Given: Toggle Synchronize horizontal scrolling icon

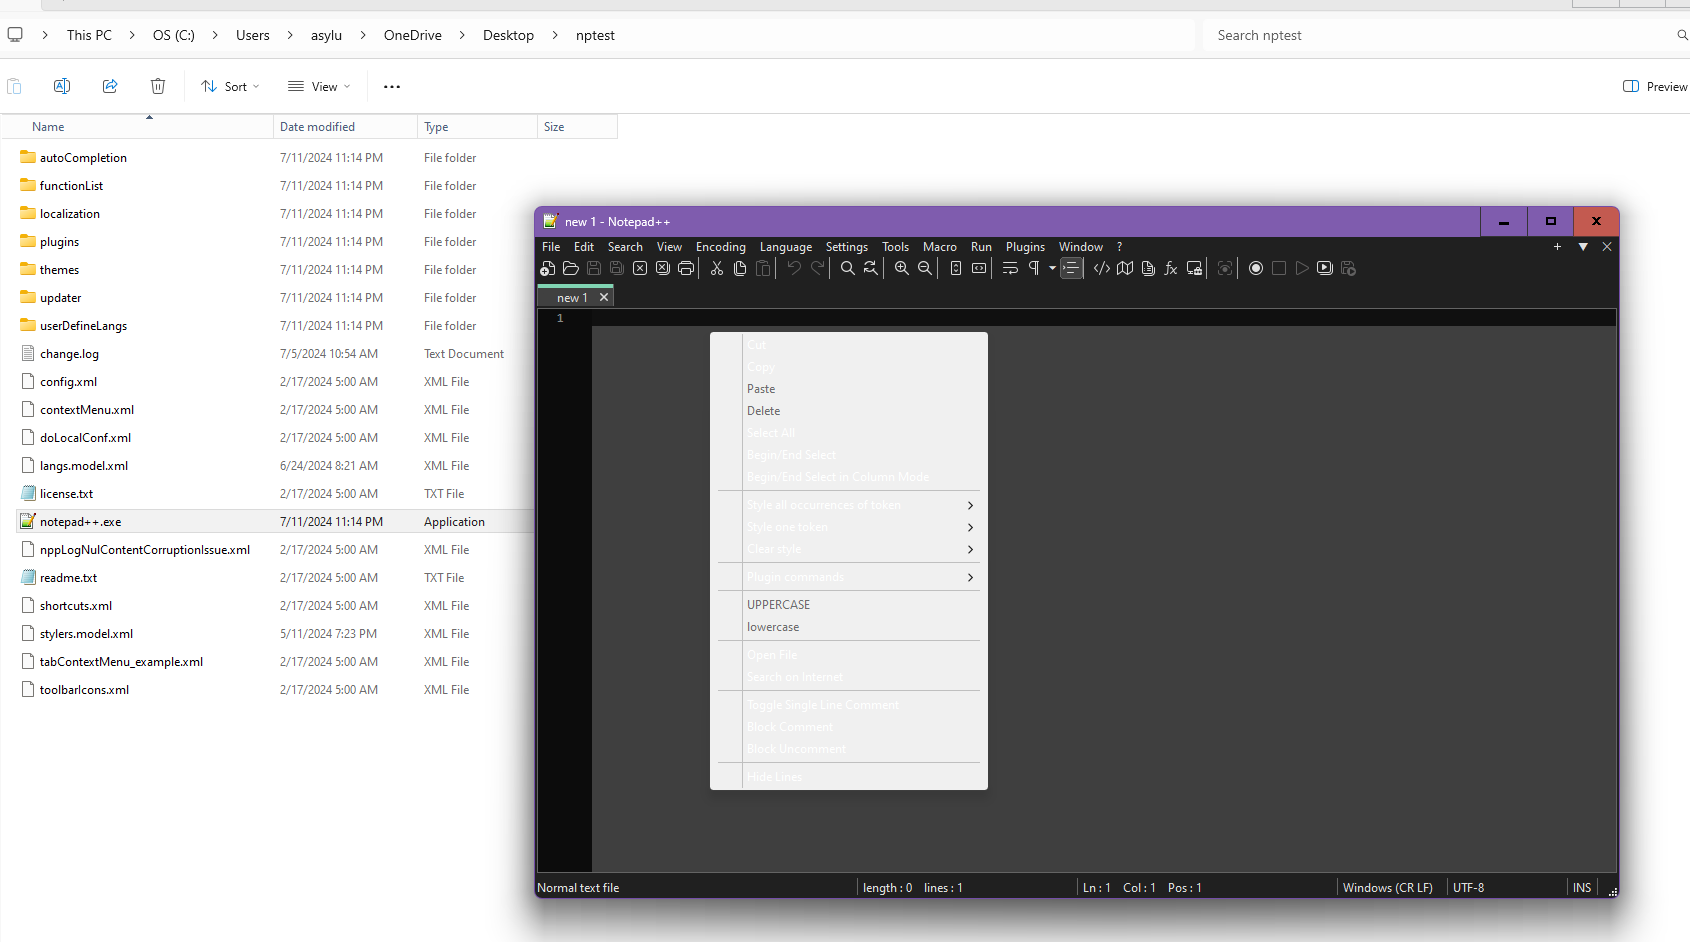Looking at the screenshot, I should (x=979, y=268).
